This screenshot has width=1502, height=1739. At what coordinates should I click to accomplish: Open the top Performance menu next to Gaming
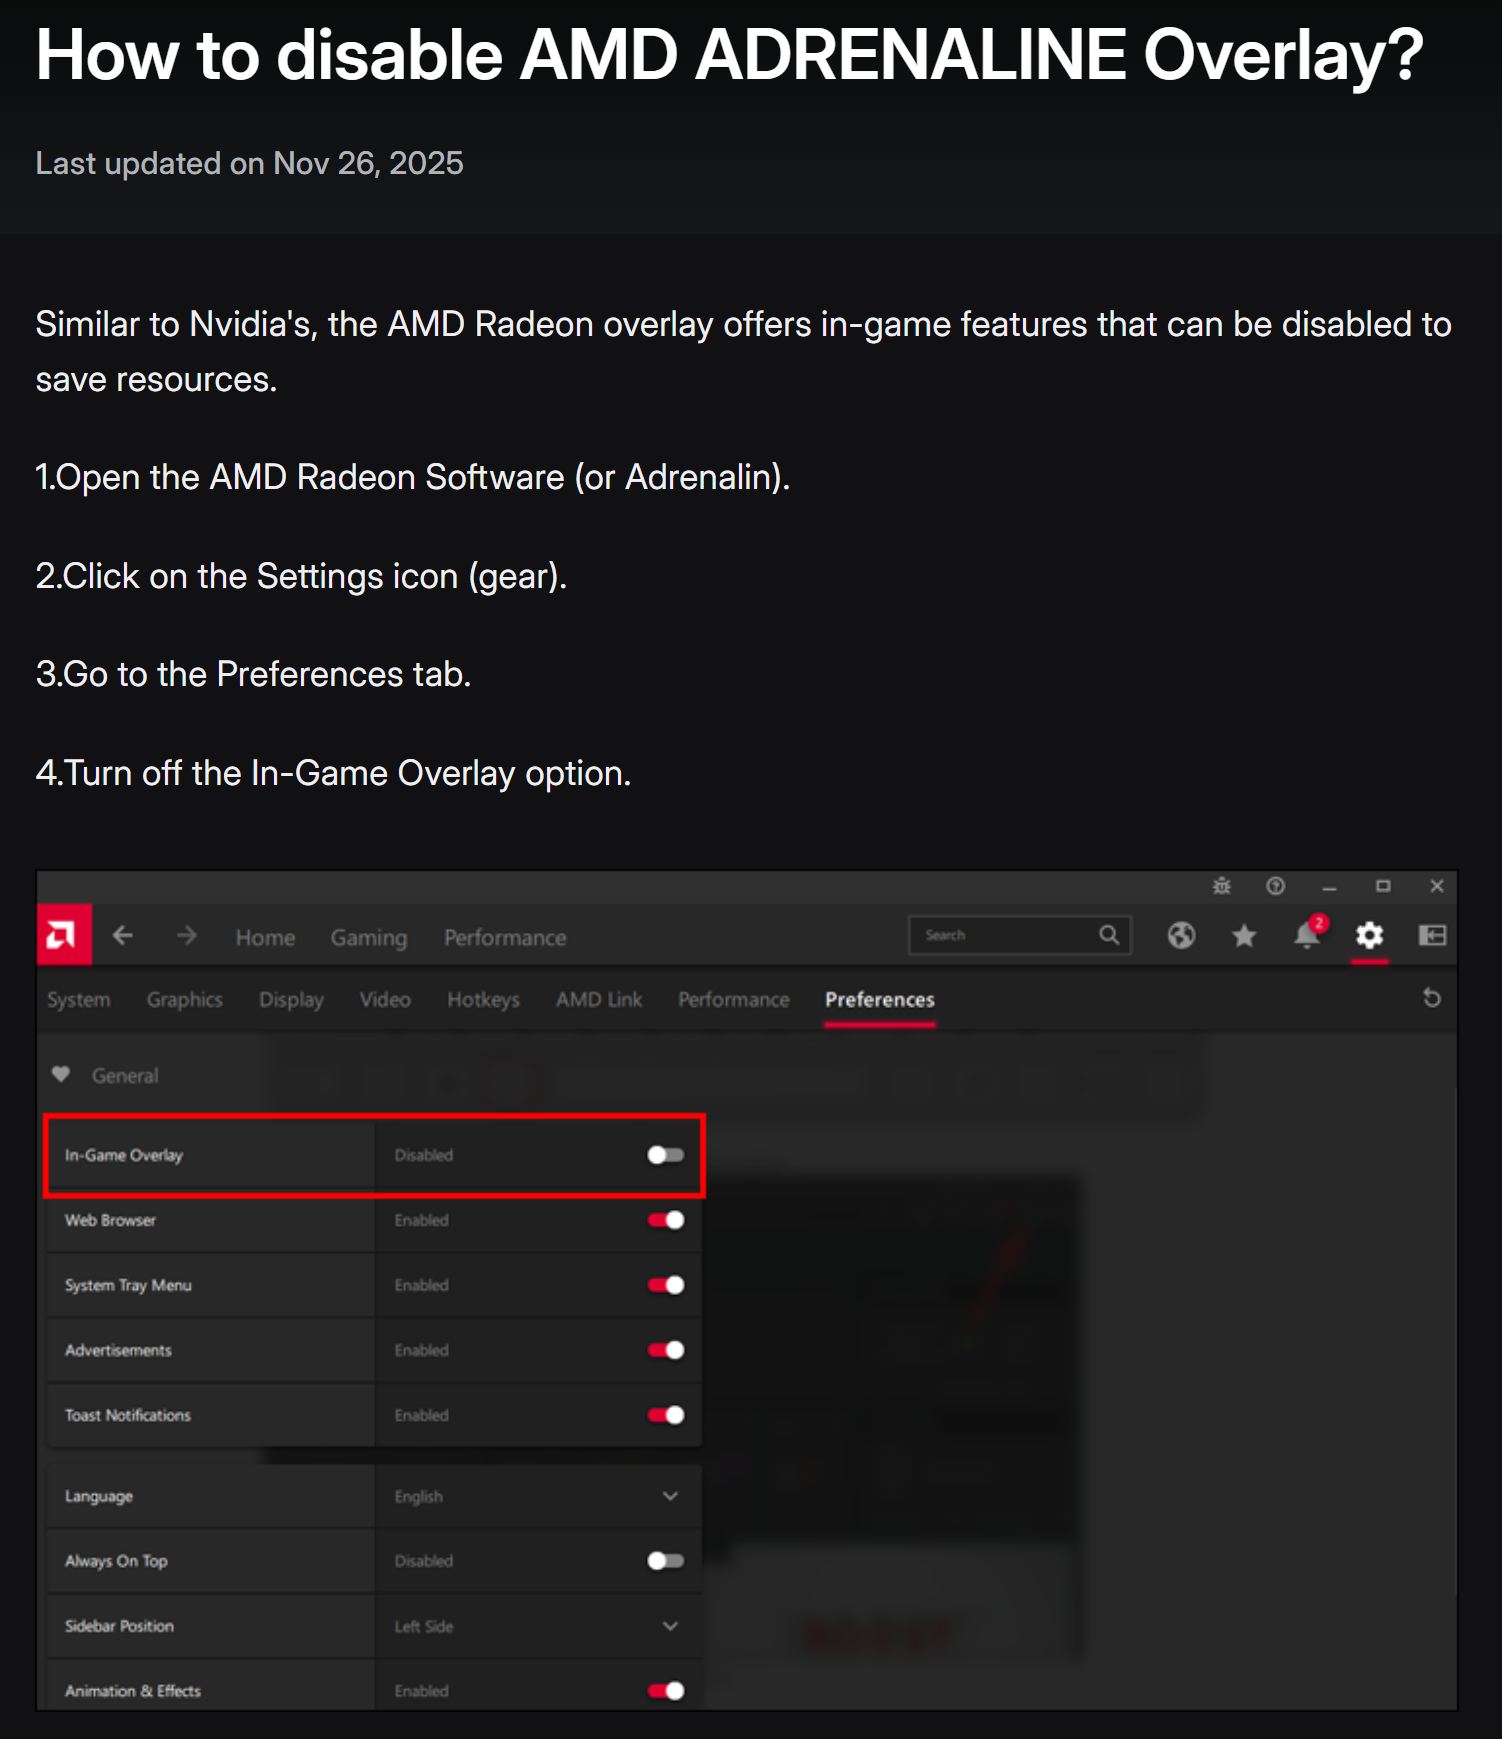click(x=505, y=937)
